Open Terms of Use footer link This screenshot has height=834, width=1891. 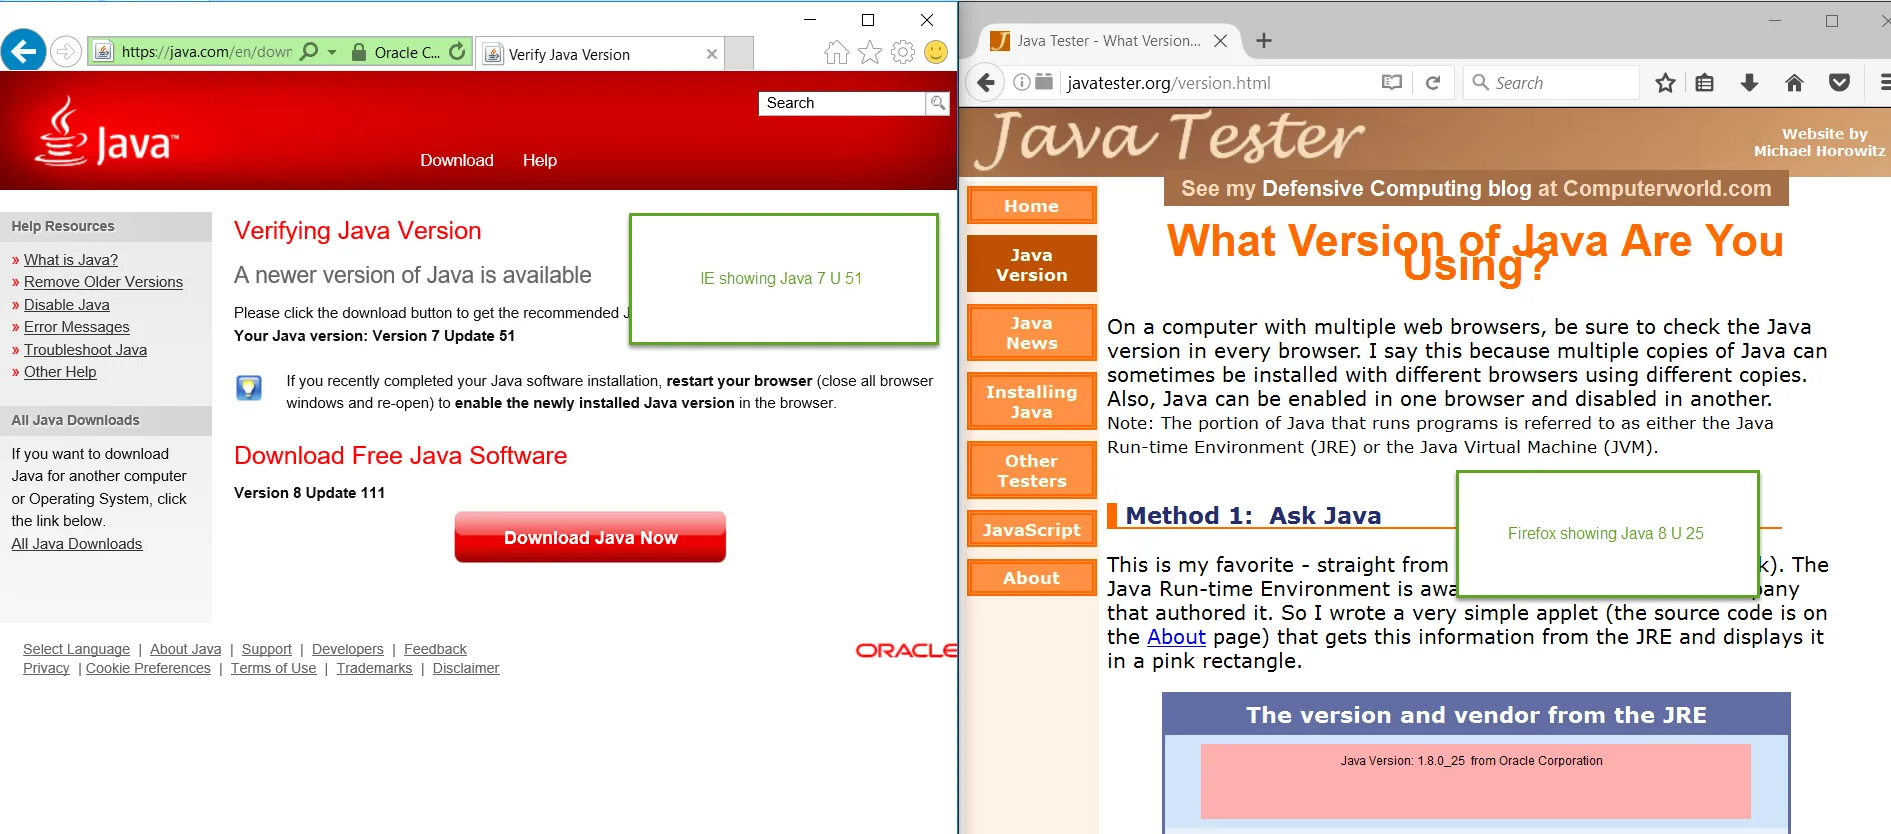[x=273, y=668]
